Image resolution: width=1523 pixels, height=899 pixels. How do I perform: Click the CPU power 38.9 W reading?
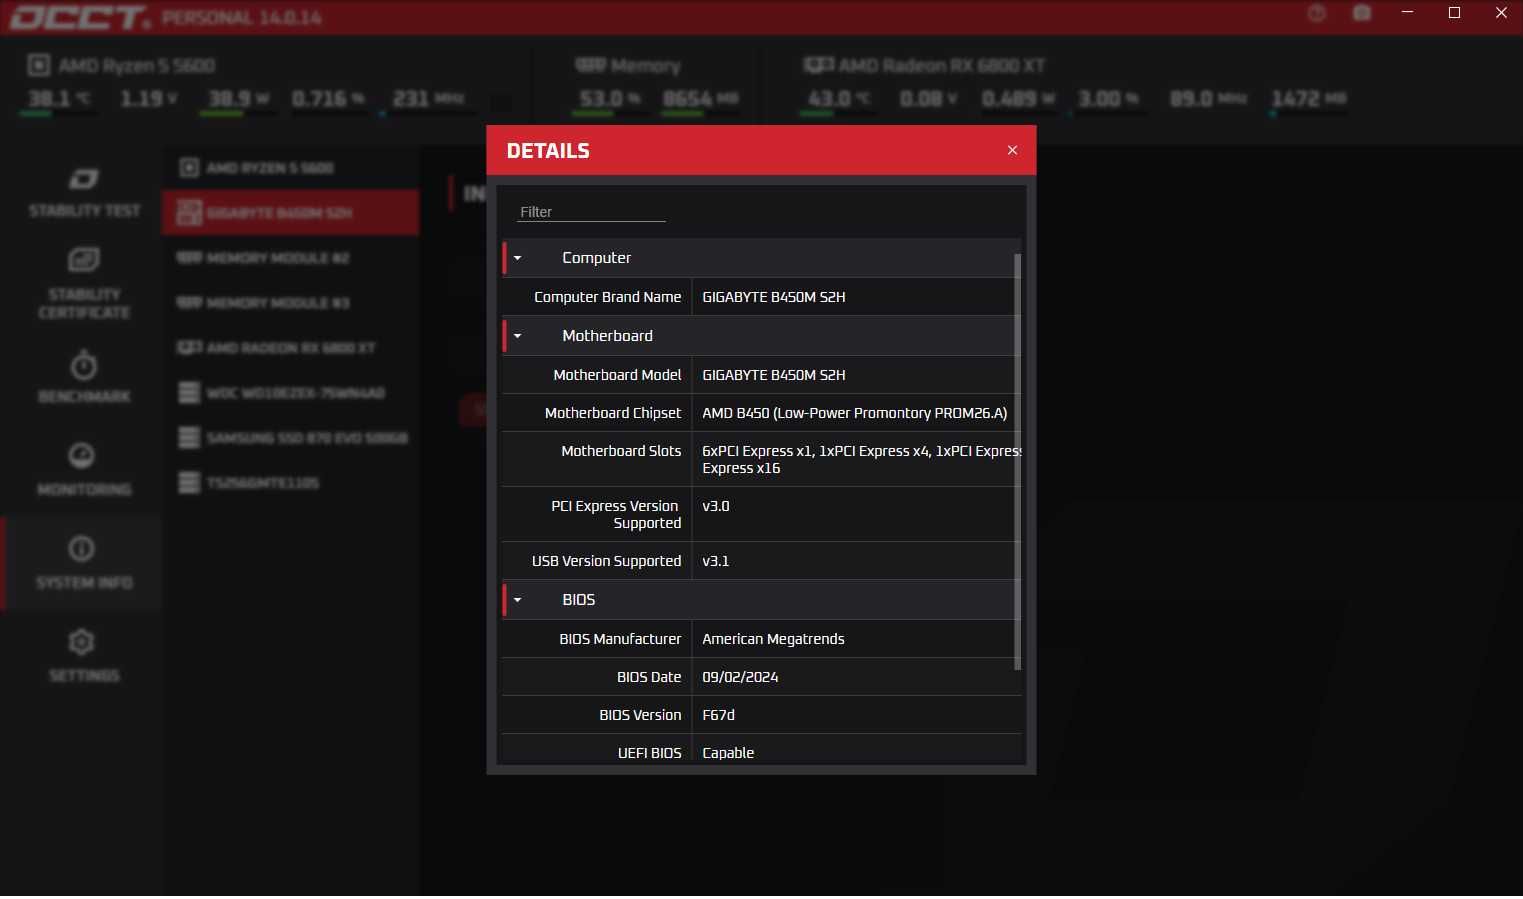239,99
